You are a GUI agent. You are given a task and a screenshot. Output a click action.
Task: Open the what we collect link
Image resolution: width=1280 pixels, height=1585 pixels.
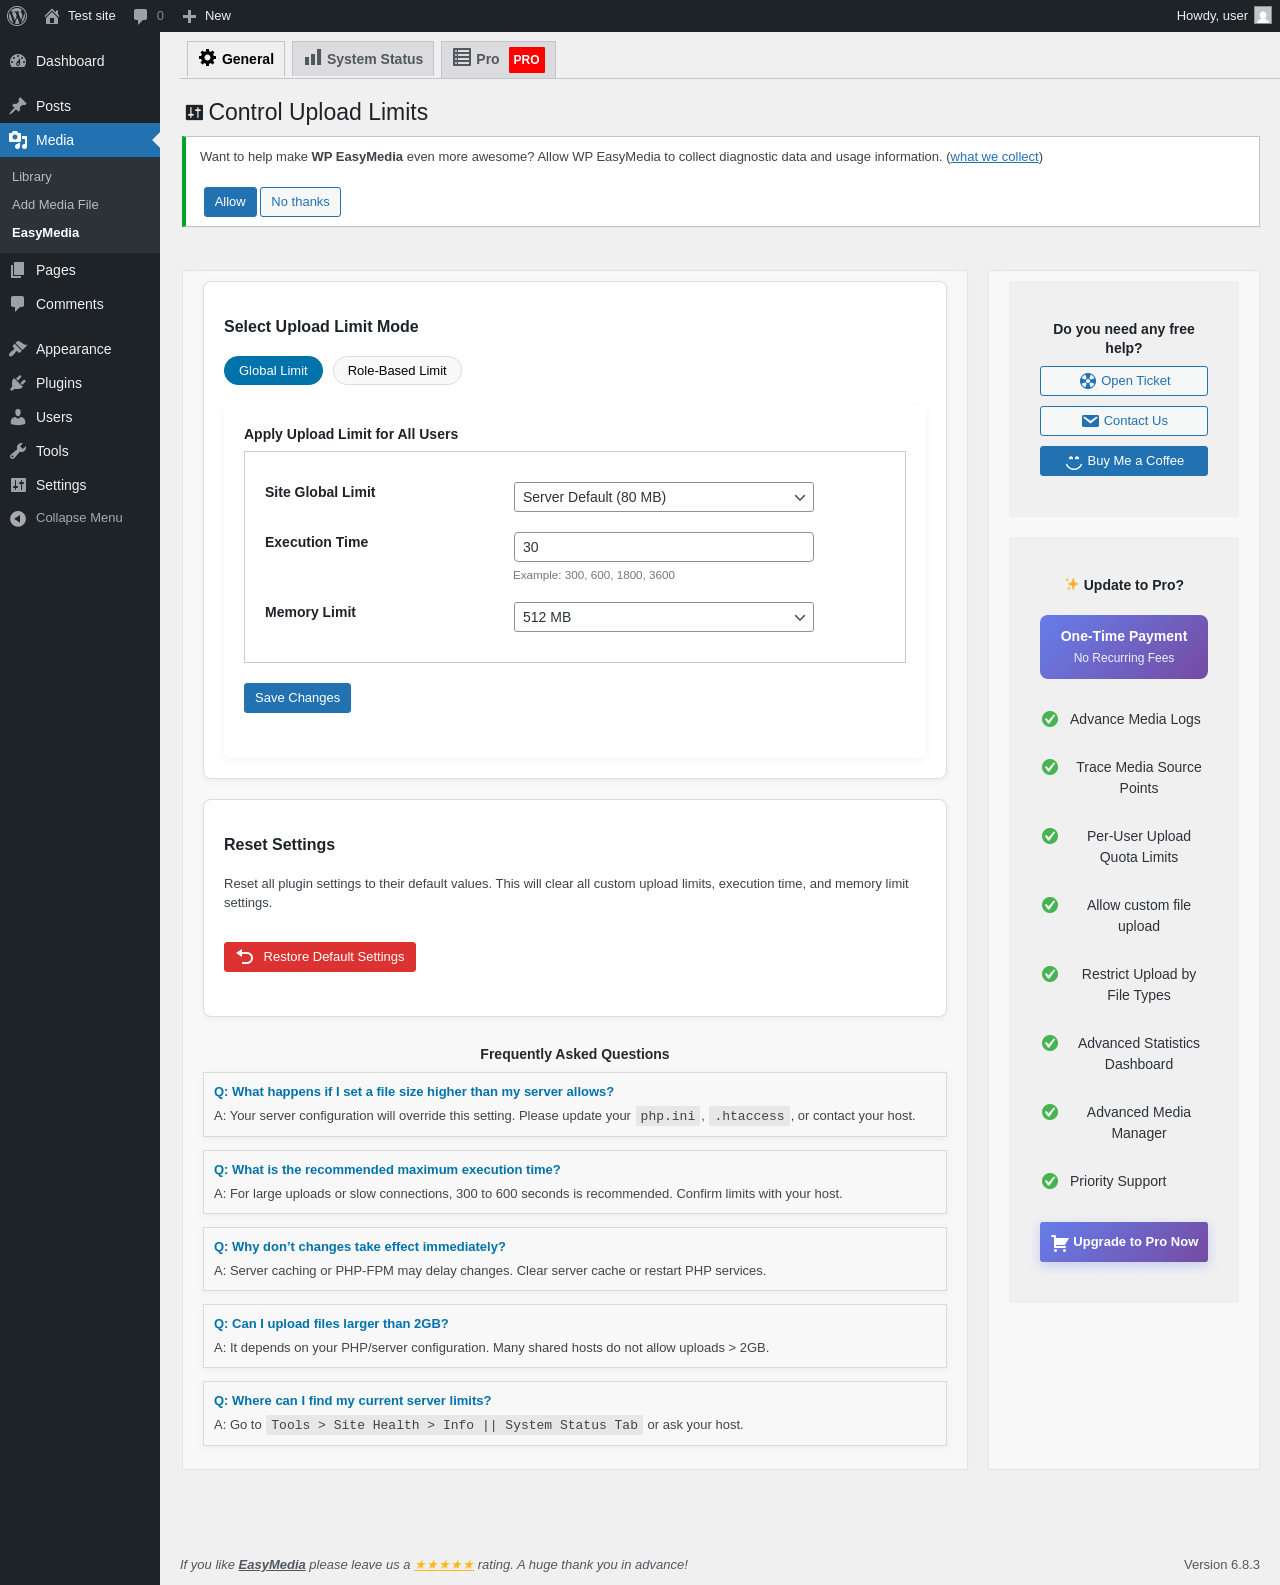coord(994,157)
